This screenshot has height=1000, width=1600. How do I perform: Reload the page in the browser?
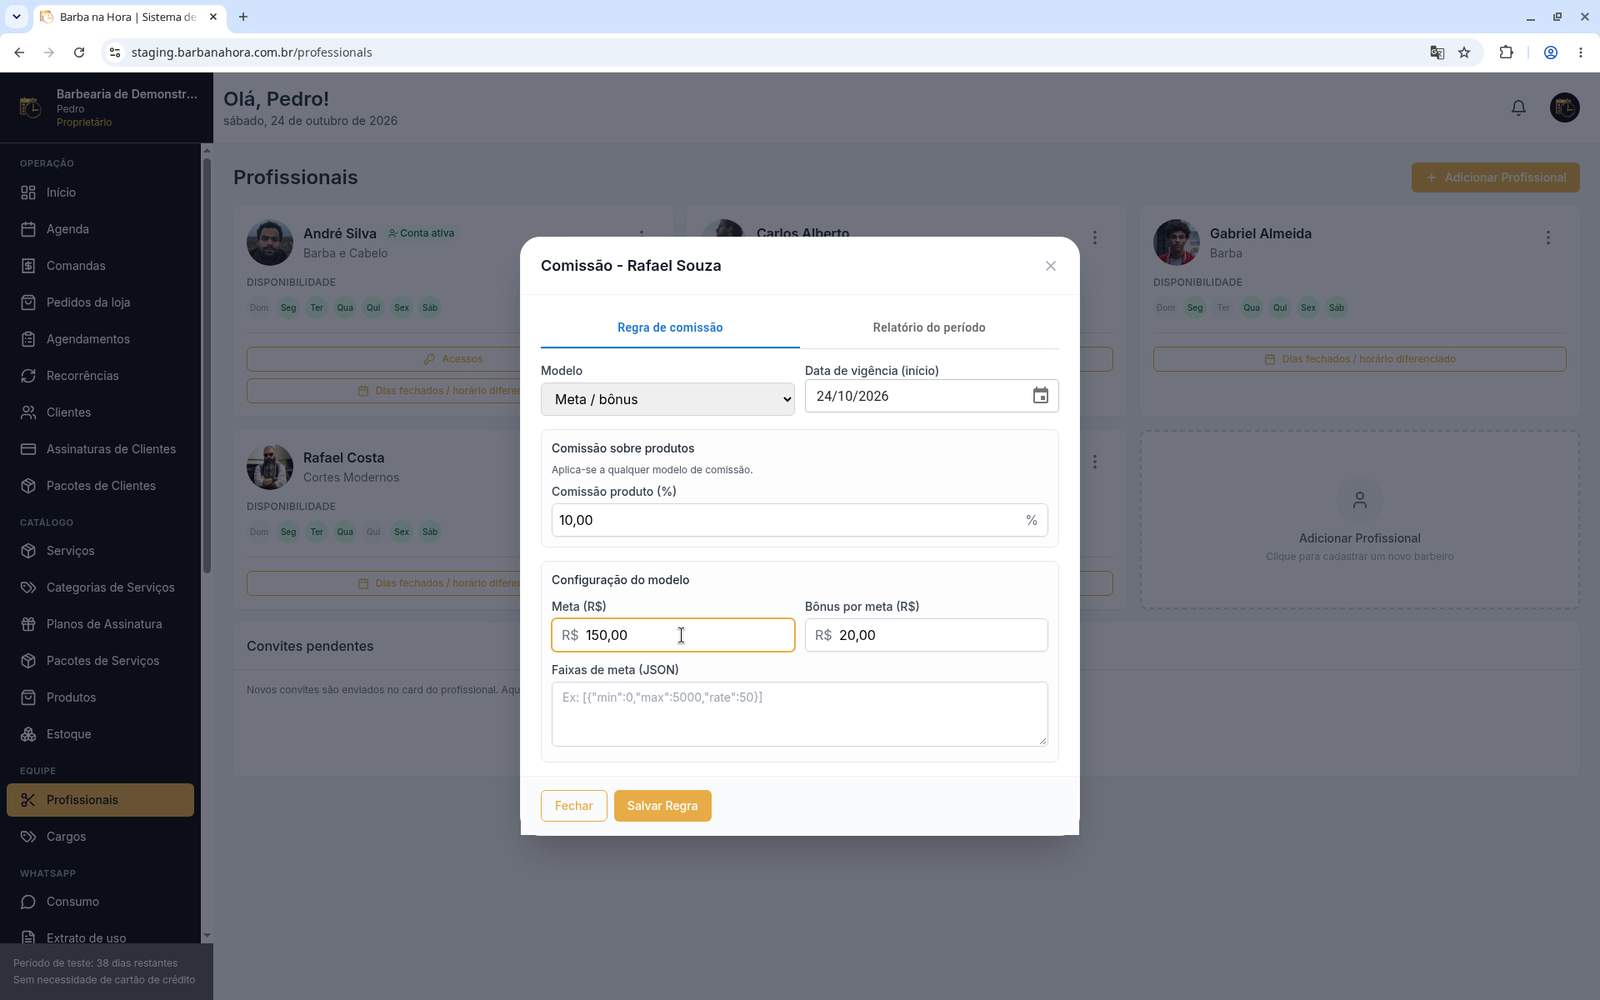(79, 52)
